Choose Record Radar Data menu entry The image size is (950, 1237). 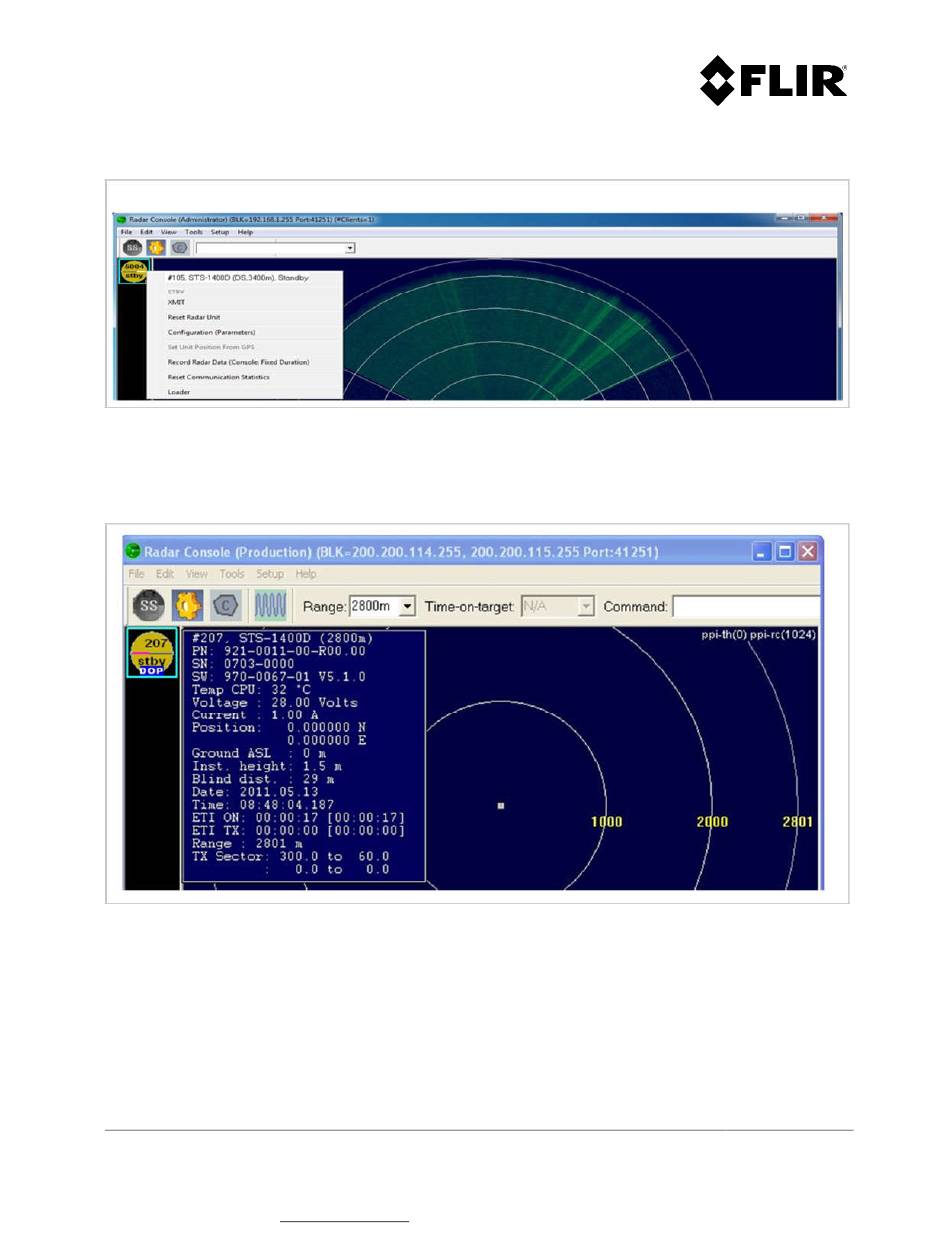click(238, 362)
